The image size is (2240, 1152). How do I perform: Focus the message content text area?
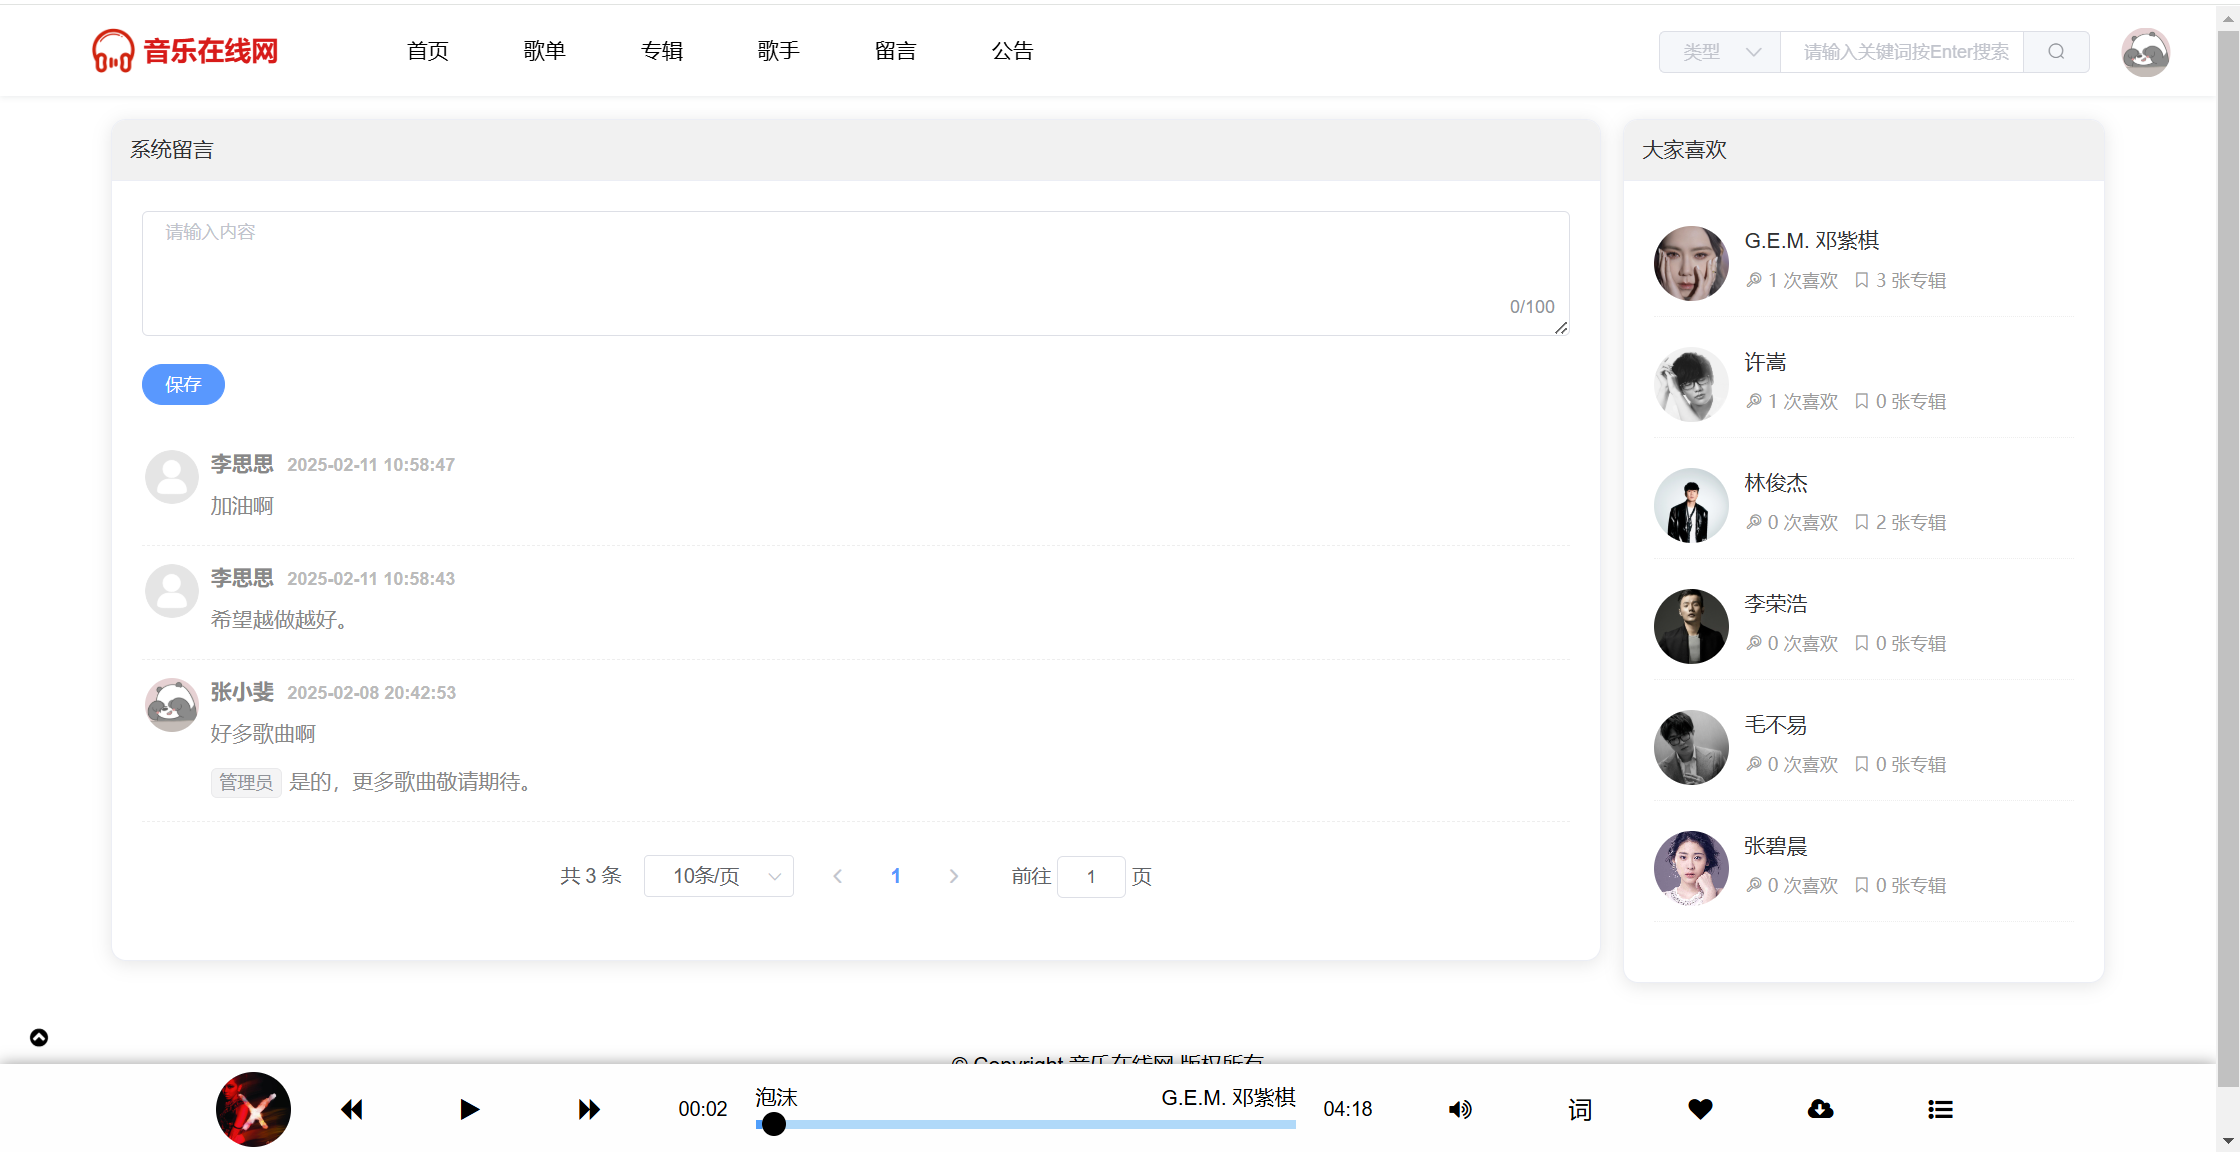855,273
